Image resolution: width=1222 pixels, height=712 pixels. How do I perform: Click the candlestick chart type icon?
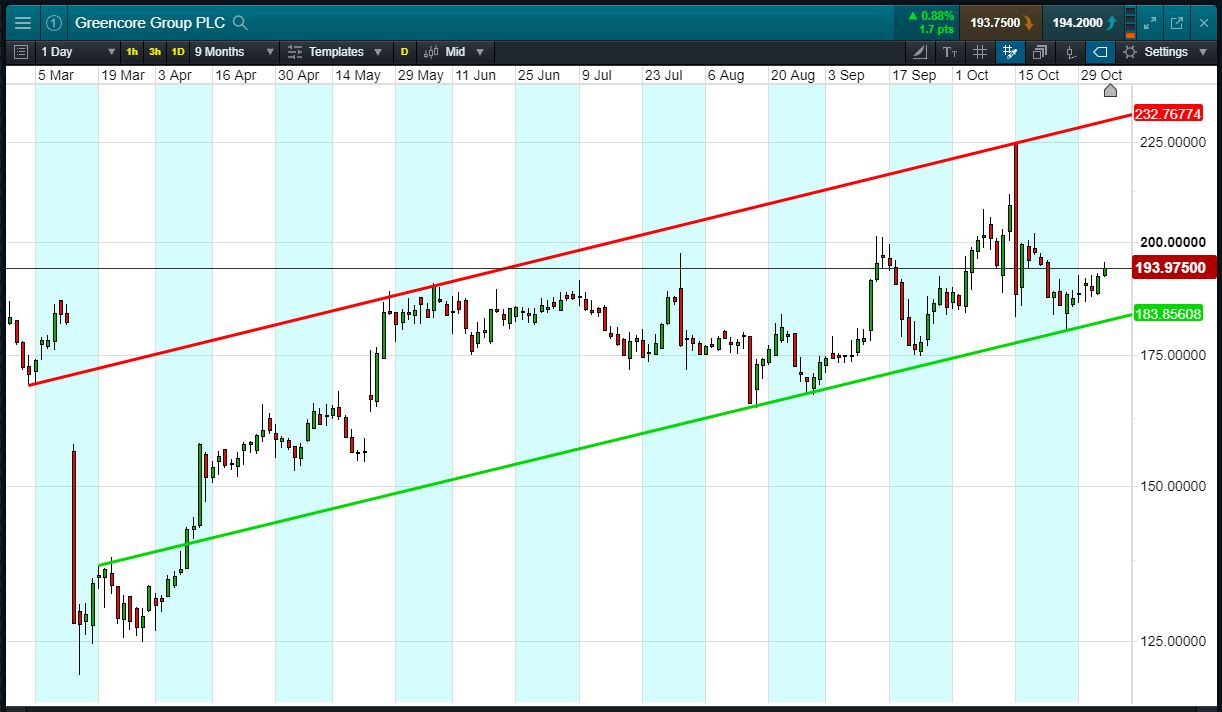431,52
